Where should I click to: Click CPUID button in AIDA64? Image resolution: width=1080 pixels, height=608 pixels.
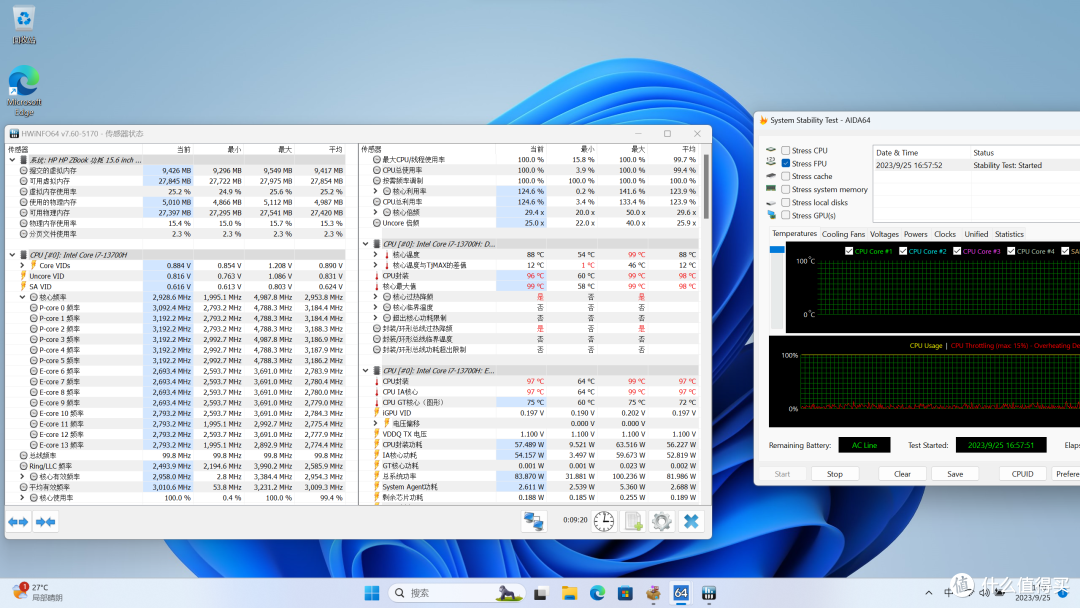tap(1022, 474)
